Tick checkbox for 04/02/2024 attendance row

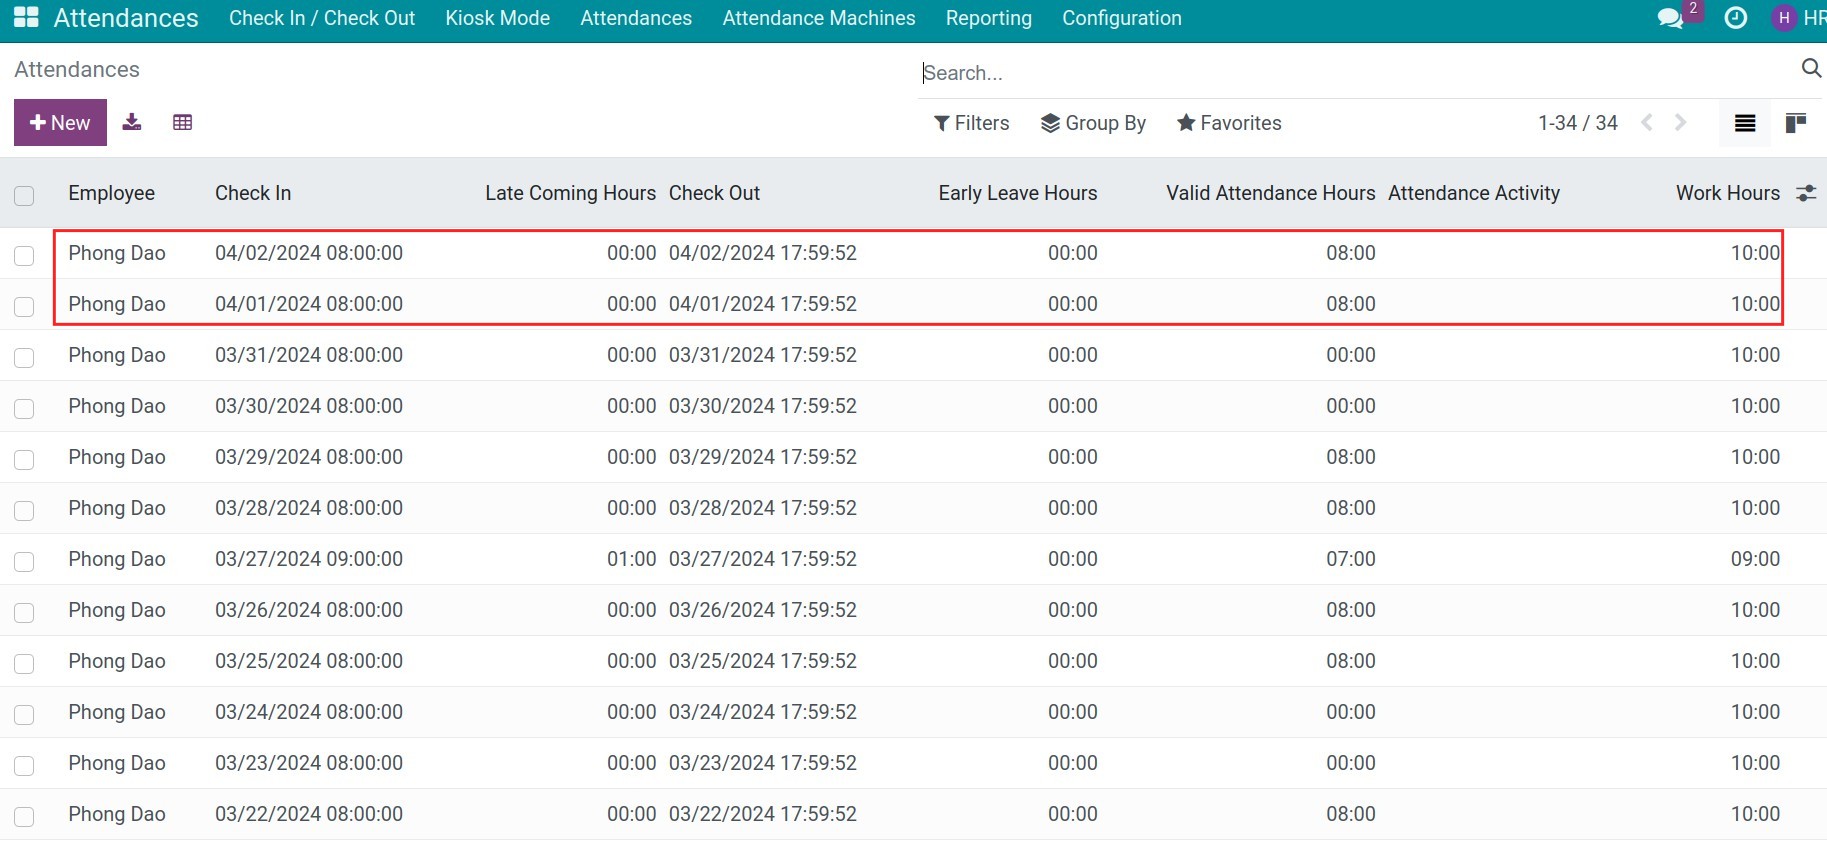tap(24, 255)
